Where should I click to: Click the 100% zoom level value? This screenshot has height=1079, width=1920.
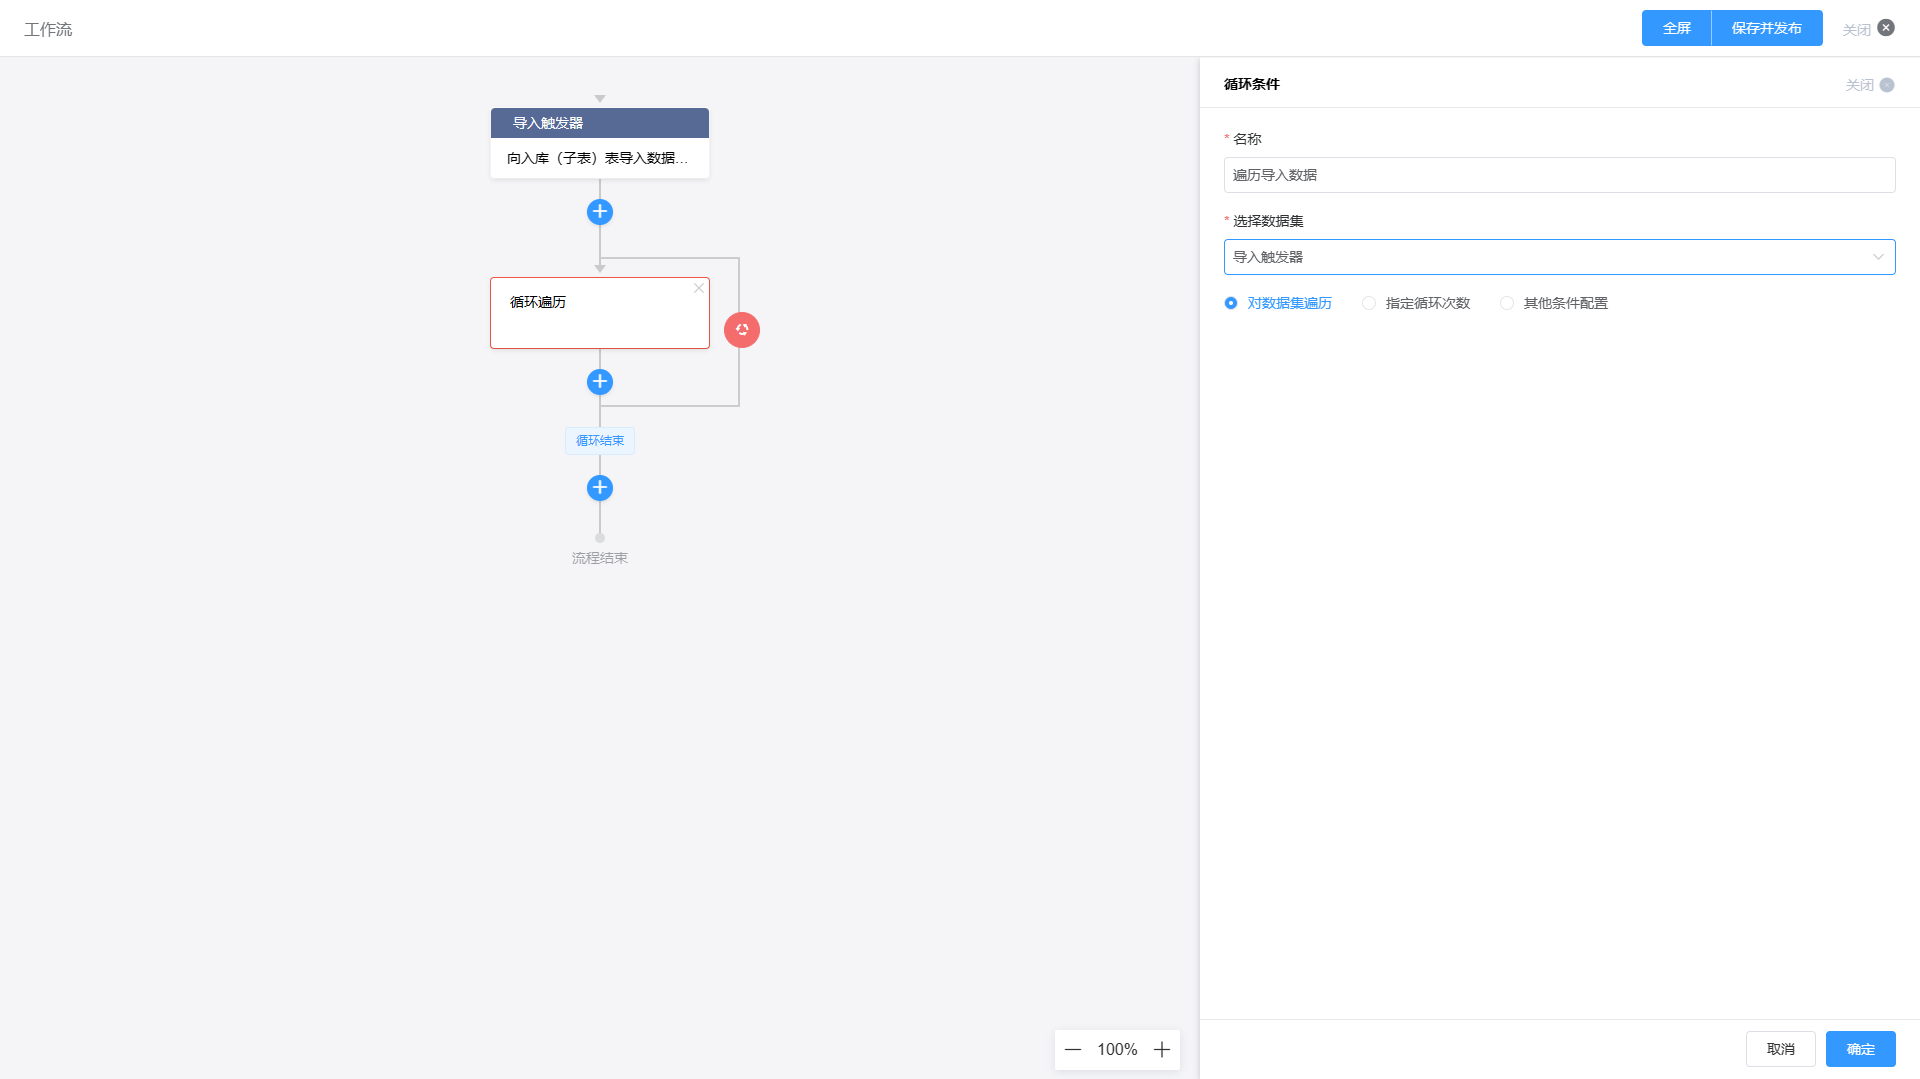1117,1049
